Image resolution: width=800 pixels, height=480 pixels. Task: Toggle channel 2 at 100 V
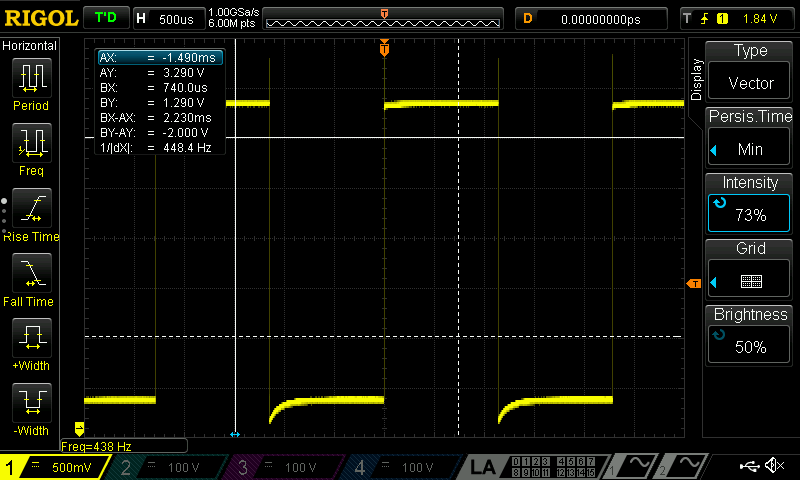[x=168, y=467]
